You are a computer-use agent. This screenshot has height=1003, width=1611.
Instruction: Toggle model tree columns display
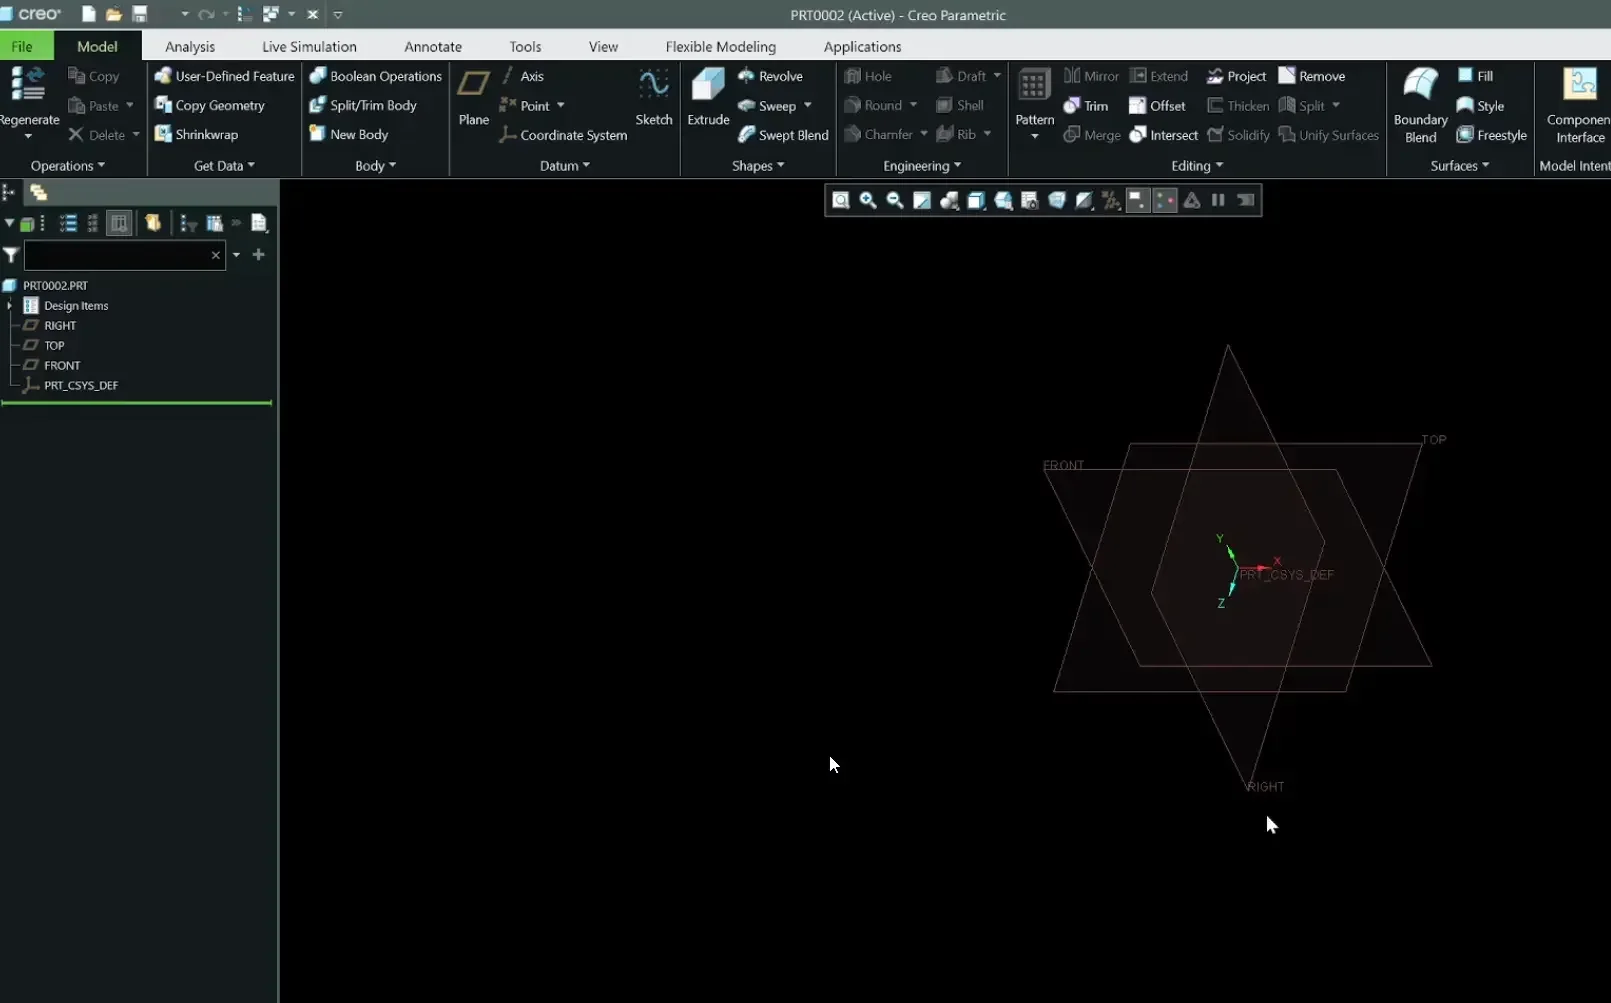(x=119, y=223)
